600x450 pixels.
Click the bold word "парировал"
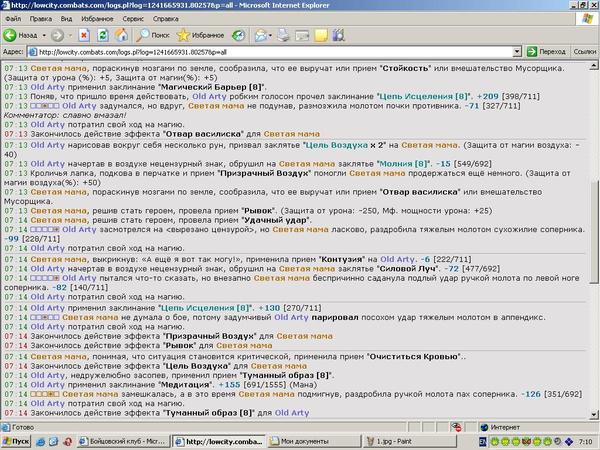335,317
